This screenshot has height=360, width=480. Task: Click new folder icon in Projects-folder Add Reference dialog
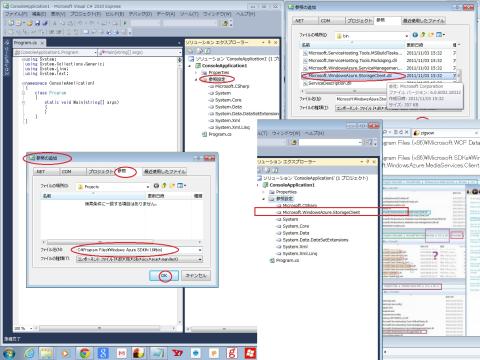[x=172, y=186]
